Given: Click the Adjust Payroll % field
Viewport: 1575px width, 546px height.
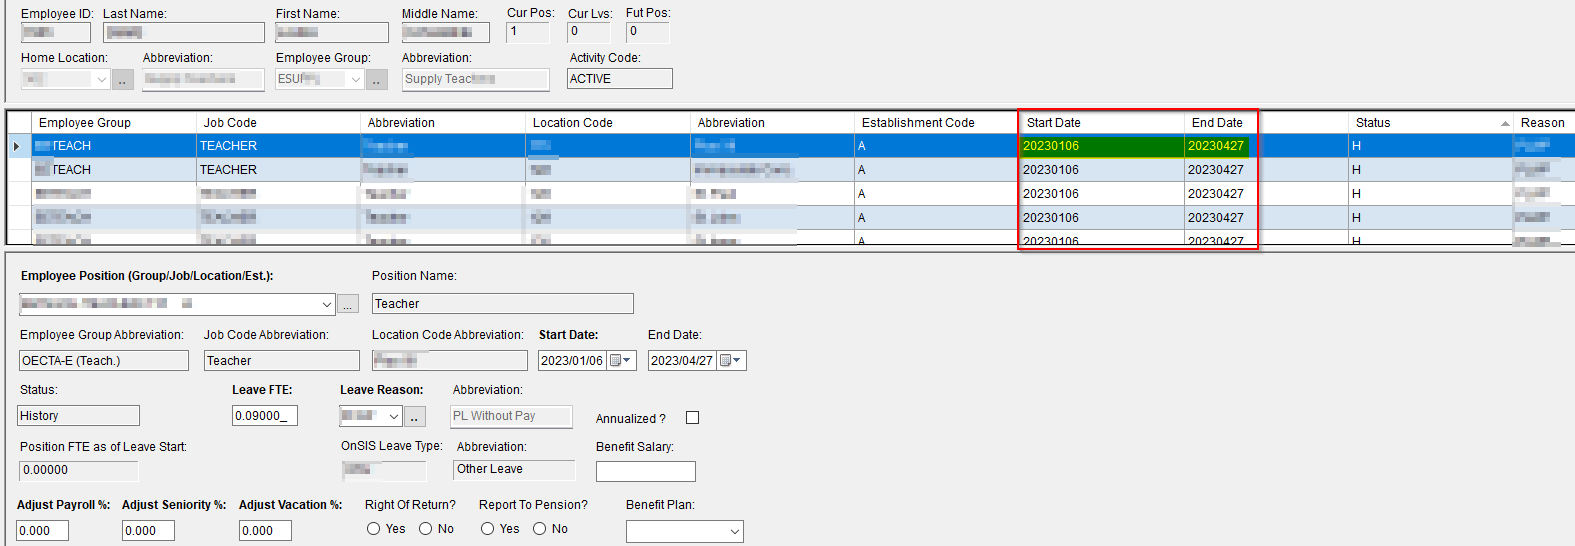Looking at the screenshot, I should tap(43, 531).
